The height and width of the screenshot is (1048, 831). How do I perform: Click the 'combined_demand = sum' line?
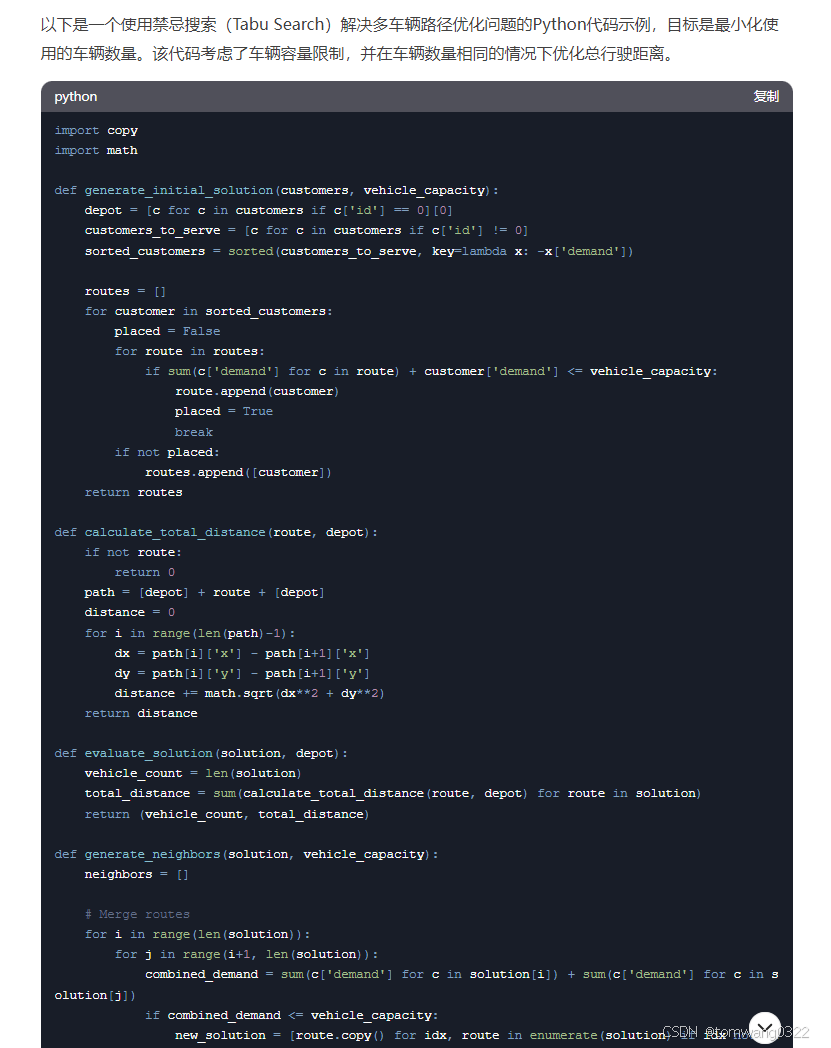point(417,985)
